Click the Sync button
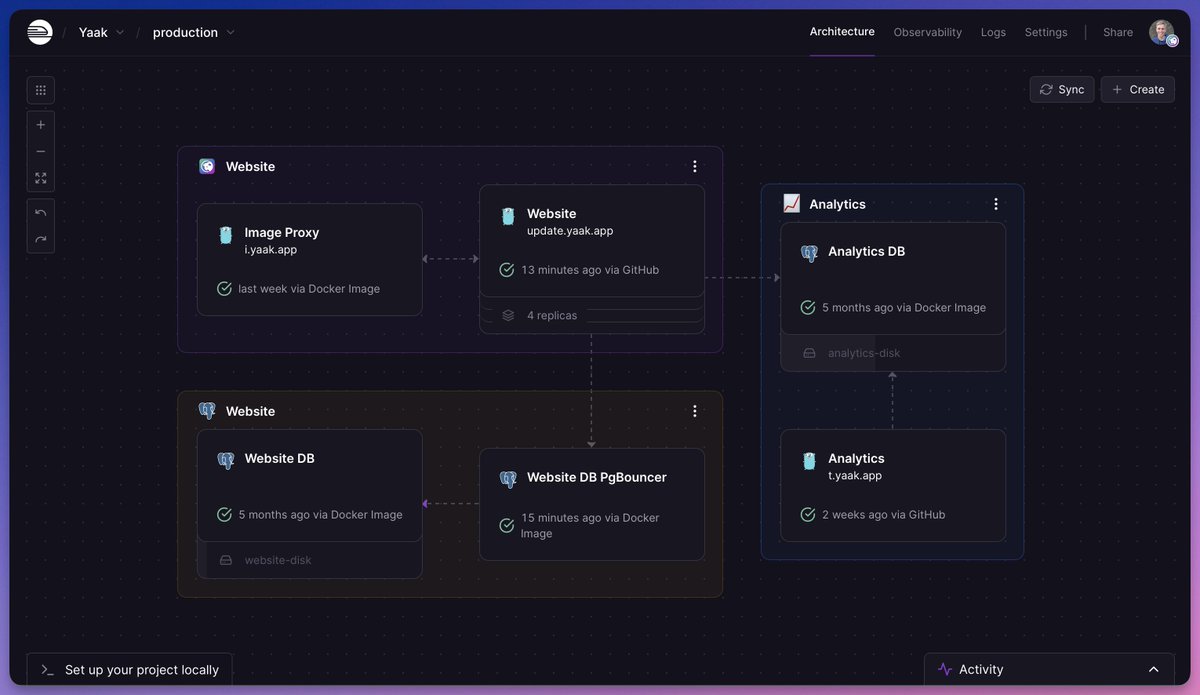This screenshot has width=1200, height=695. click(1062, 89)
